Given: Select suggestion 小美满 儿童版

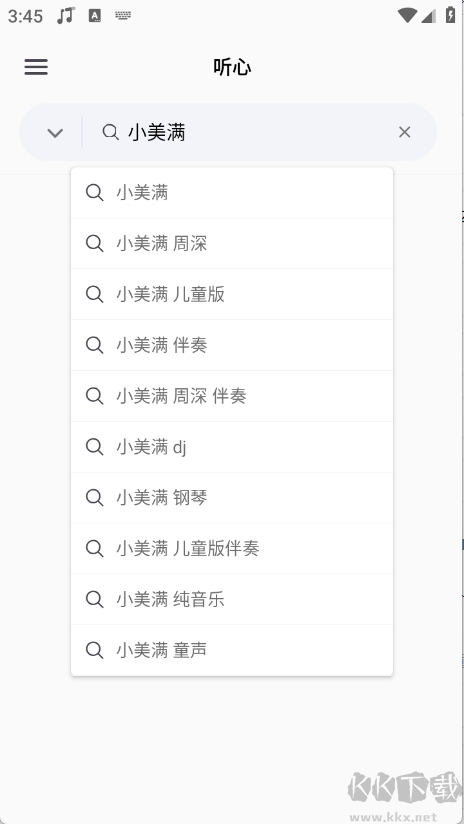Looking at the screenshot, I should point(232,294).
